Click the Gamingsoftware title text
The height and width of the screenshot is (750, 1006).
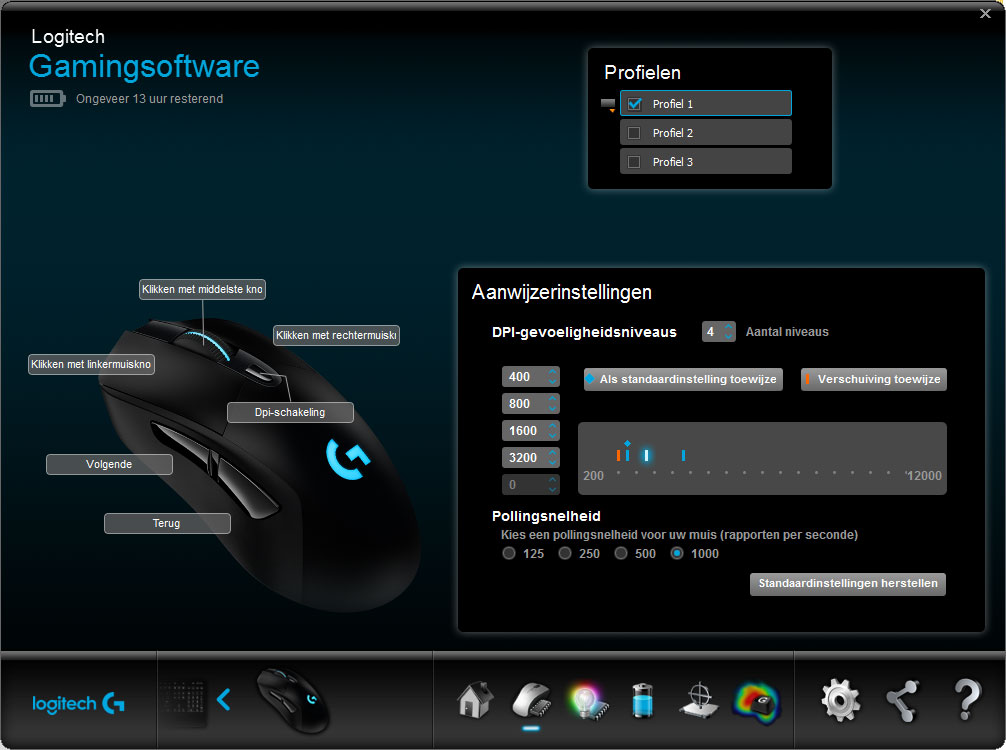pyautogui.click(x=144, y=67)
